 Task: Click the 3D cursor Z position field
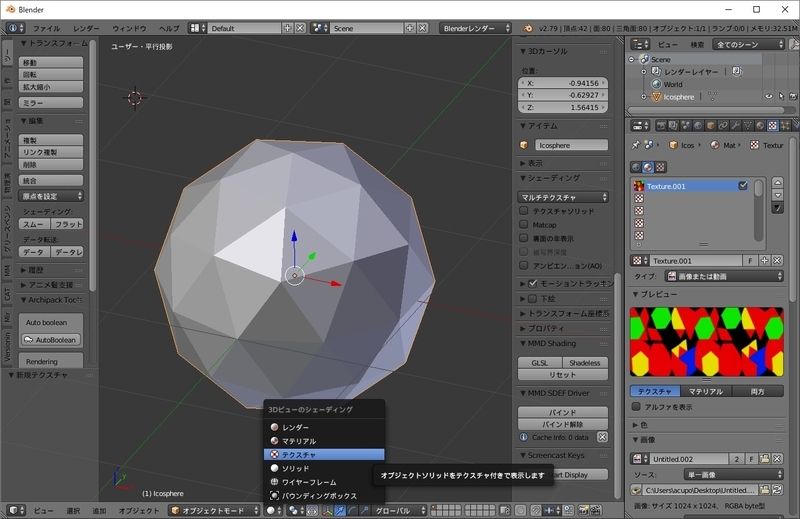(x=563, y=107)
